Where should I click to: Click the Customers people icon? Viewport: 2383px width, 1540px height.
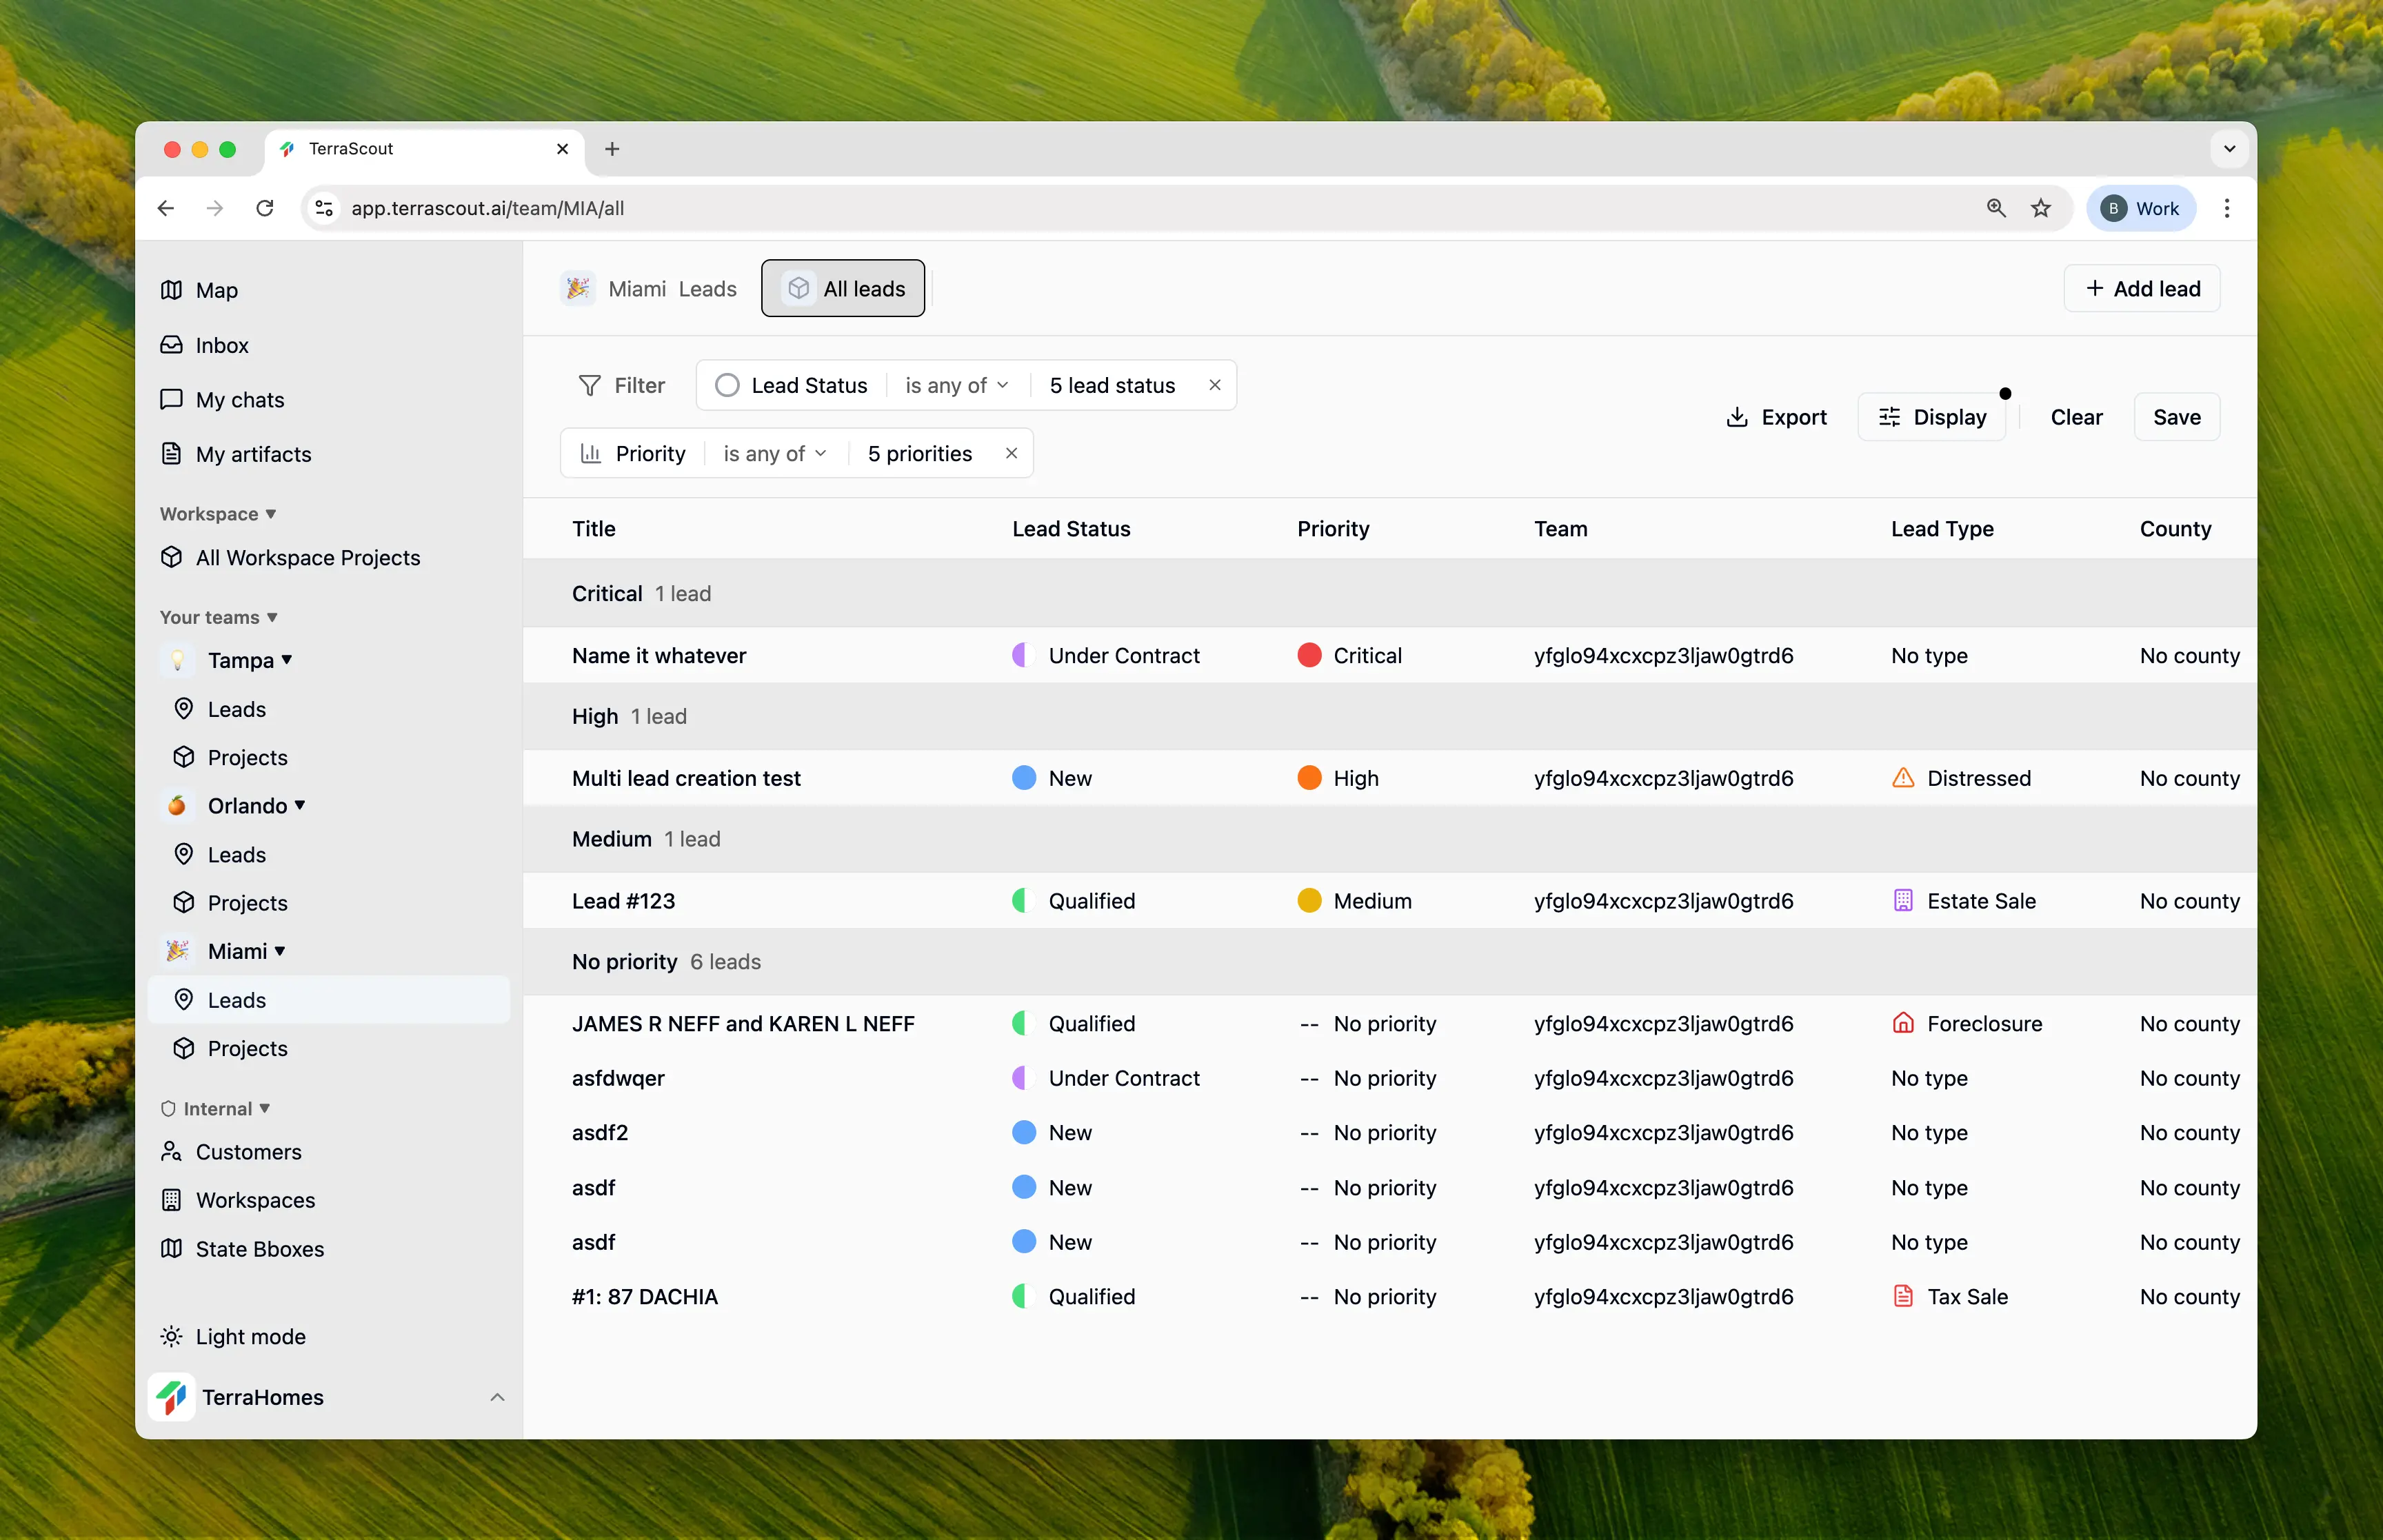[172, 1152]
